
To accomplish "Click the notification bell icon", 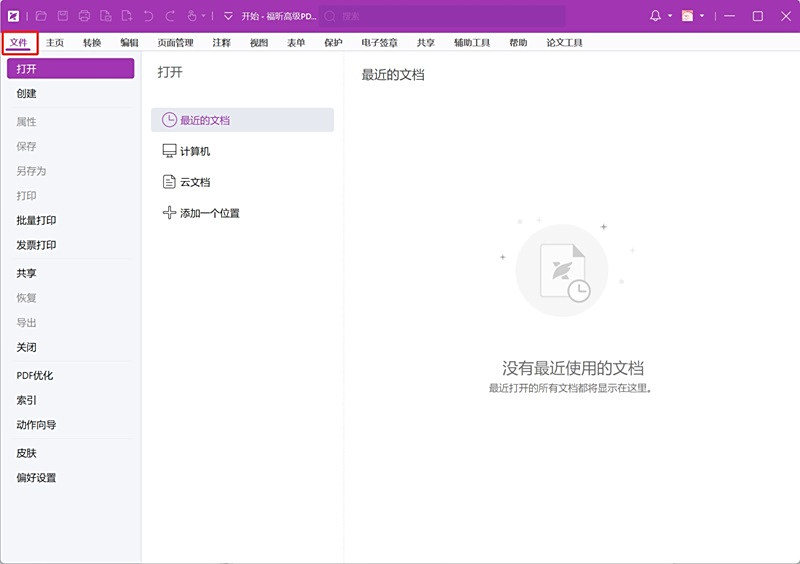I will [x=656, y=16].
